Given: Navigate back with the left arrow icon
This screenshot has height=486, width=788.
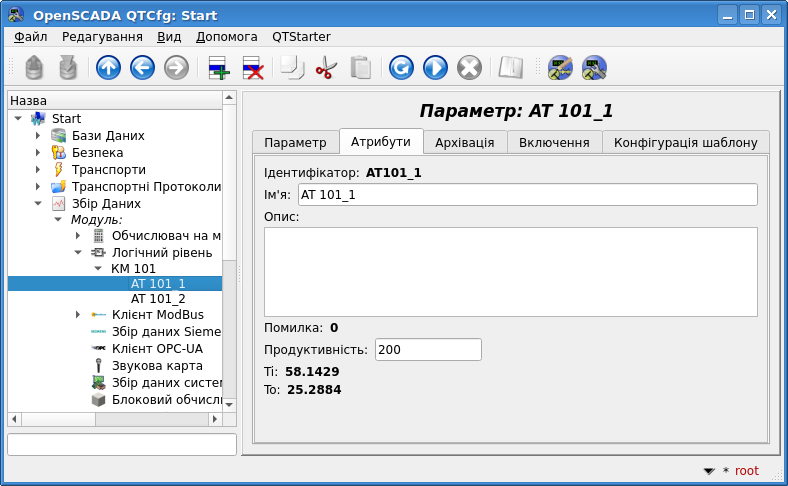Looking at the screenshot, I should click(142, 67).
